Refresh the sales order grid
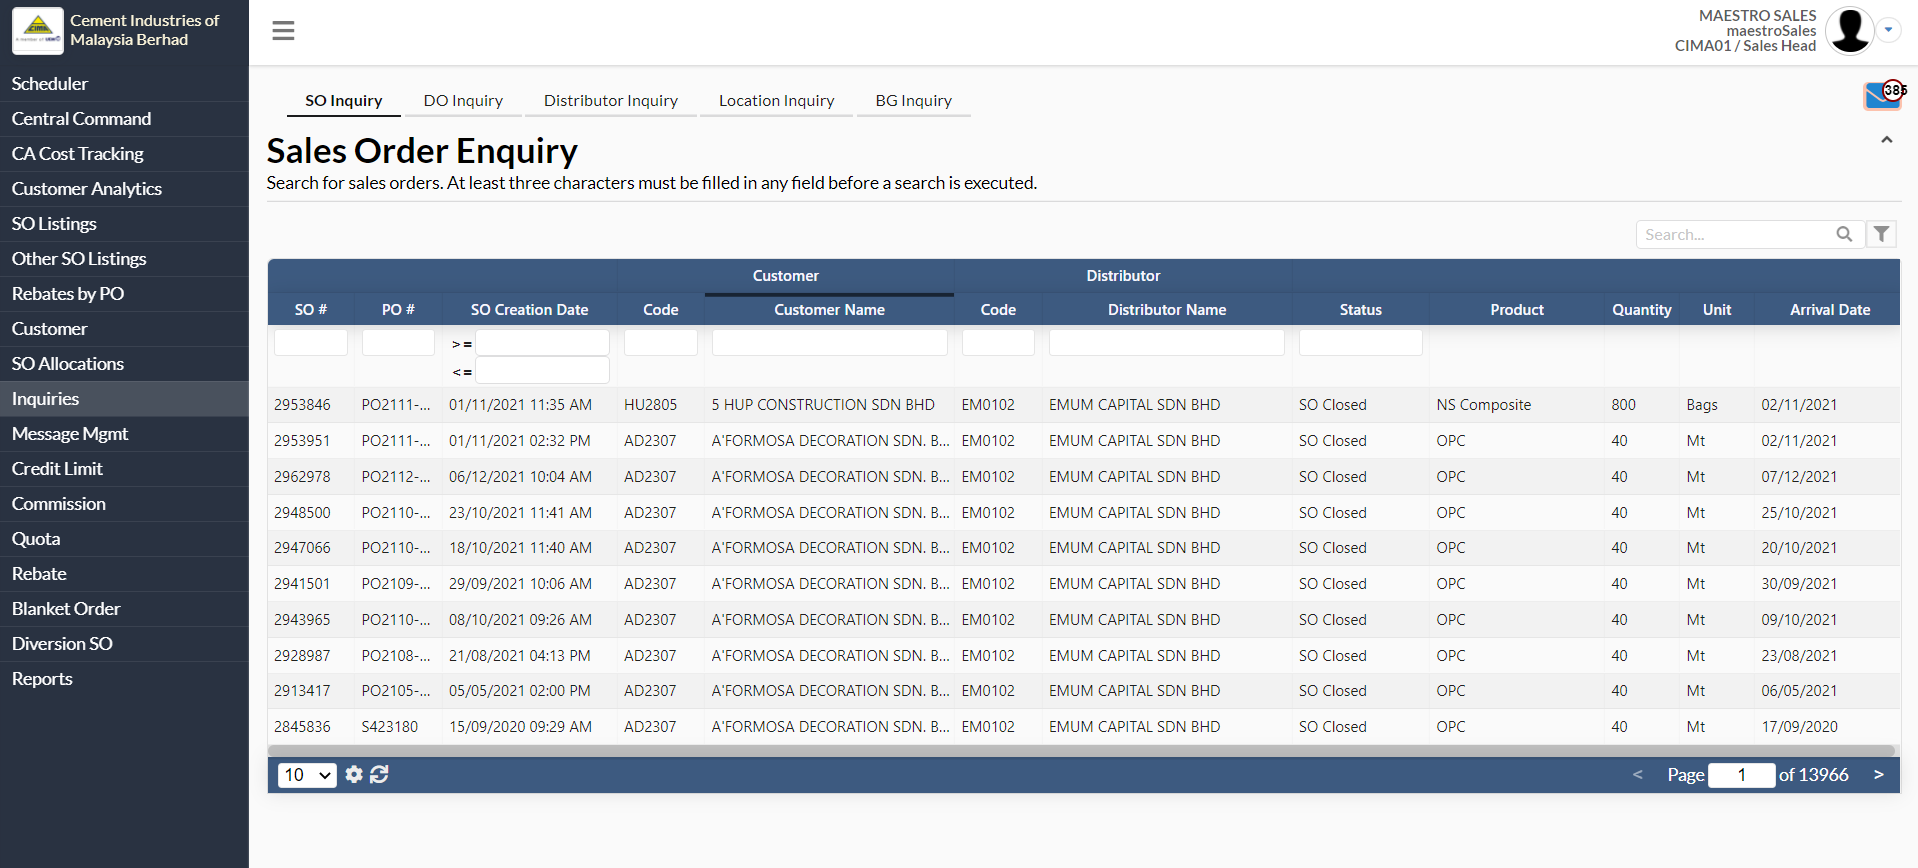The height and width of the screenshot is (868, 1918). click(379, 774)
